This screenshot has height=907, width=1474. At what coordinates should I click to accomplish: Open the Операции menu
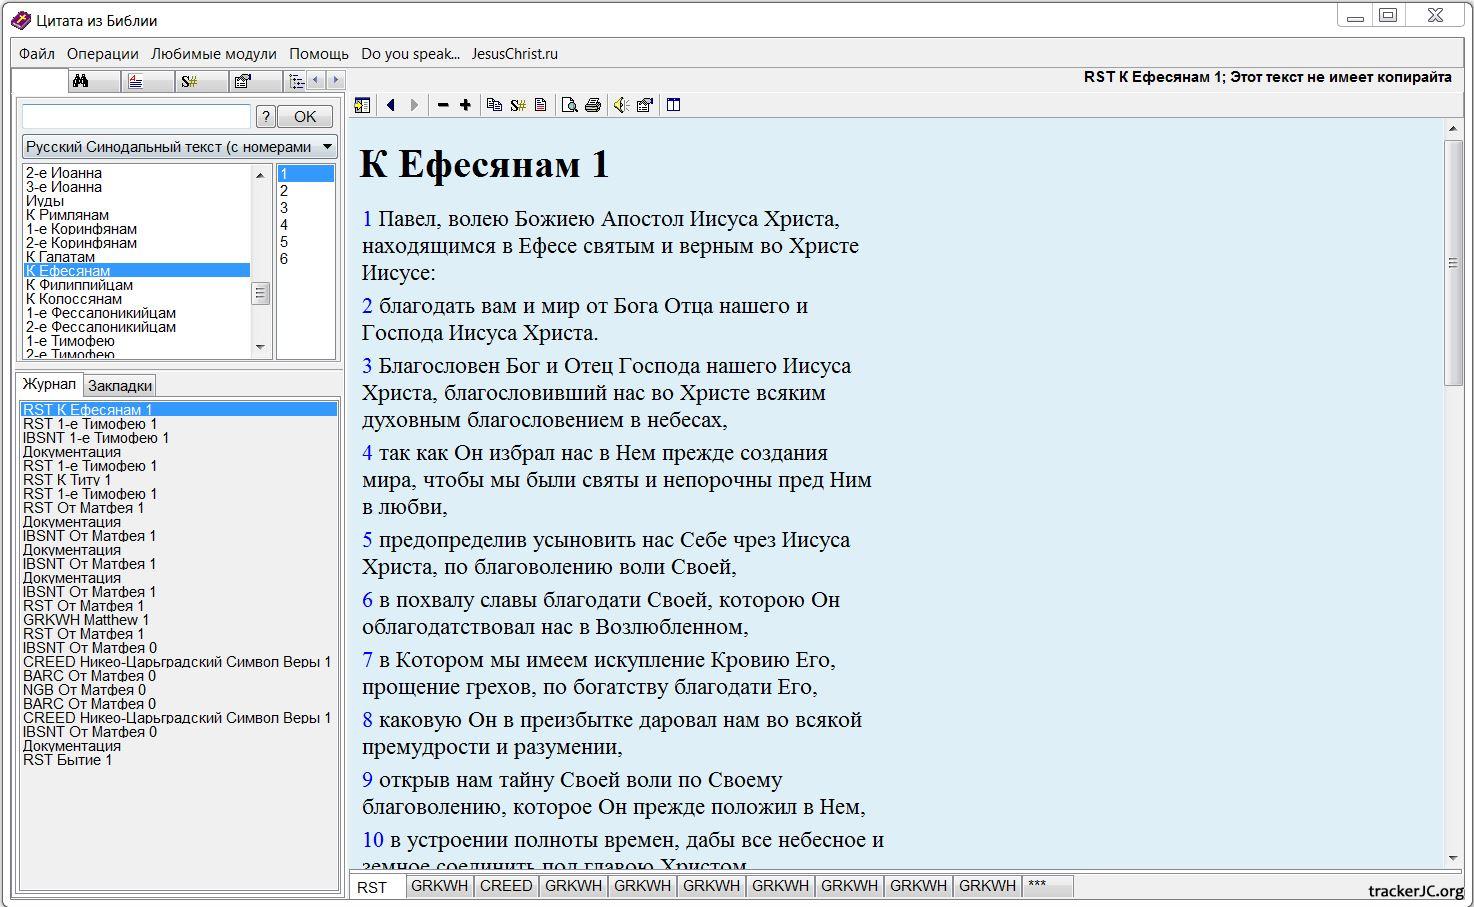(x=102, y=54)
